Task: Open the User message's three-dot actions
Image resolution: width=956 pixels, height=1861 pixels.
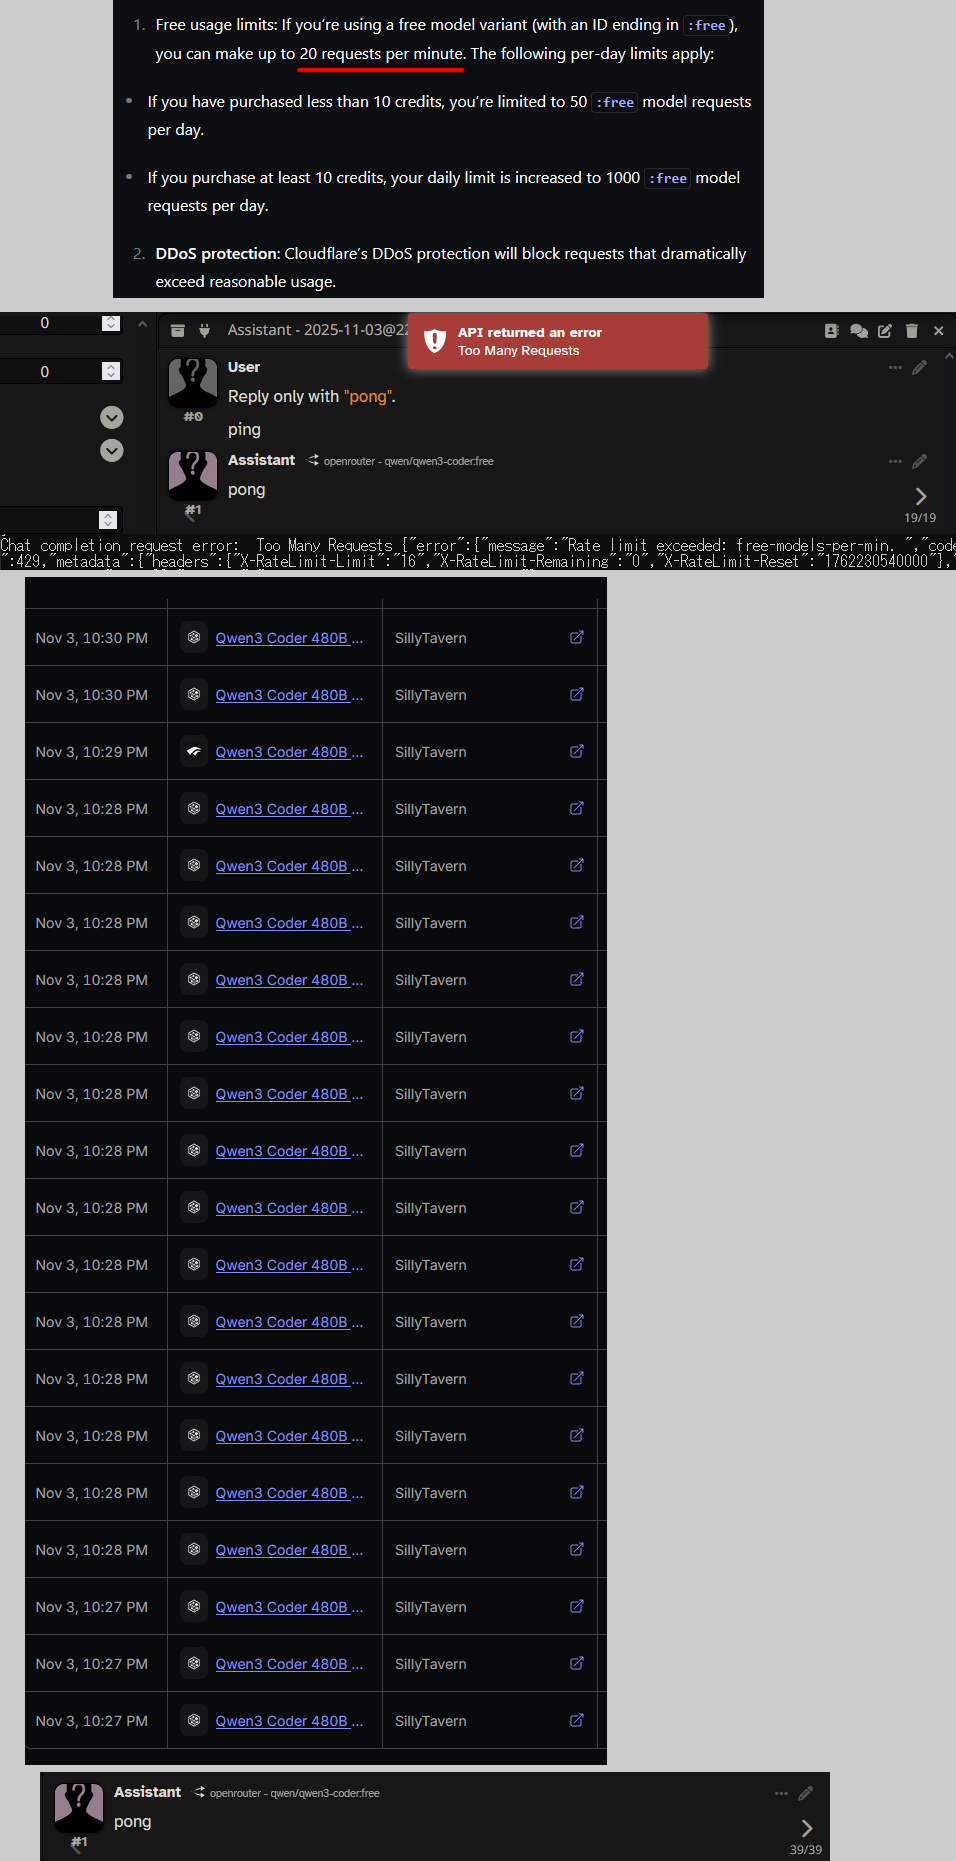Action: pyautogui.click(x=895, y=367)
